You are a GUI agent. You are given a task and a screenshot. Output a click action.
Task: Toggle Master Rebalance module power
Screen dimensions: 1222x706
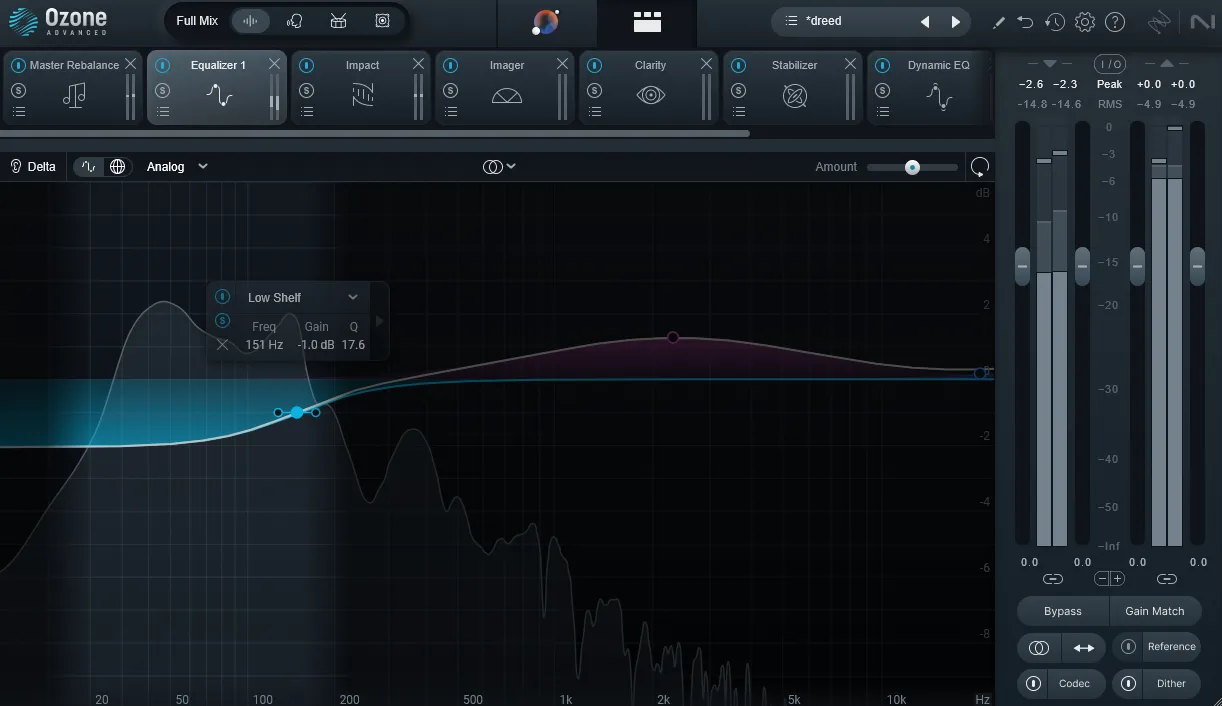[x=18, y=65]
